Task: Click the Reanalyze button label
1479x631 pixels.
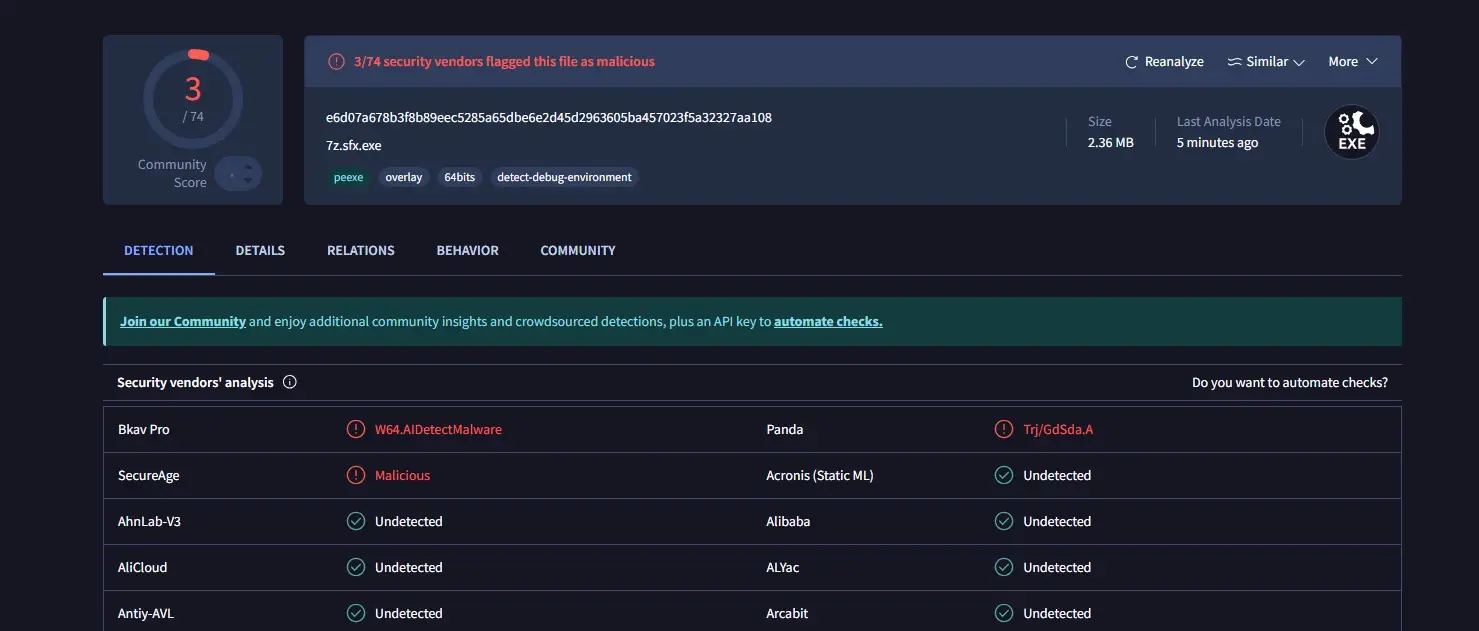Action: coord(1174,62)
